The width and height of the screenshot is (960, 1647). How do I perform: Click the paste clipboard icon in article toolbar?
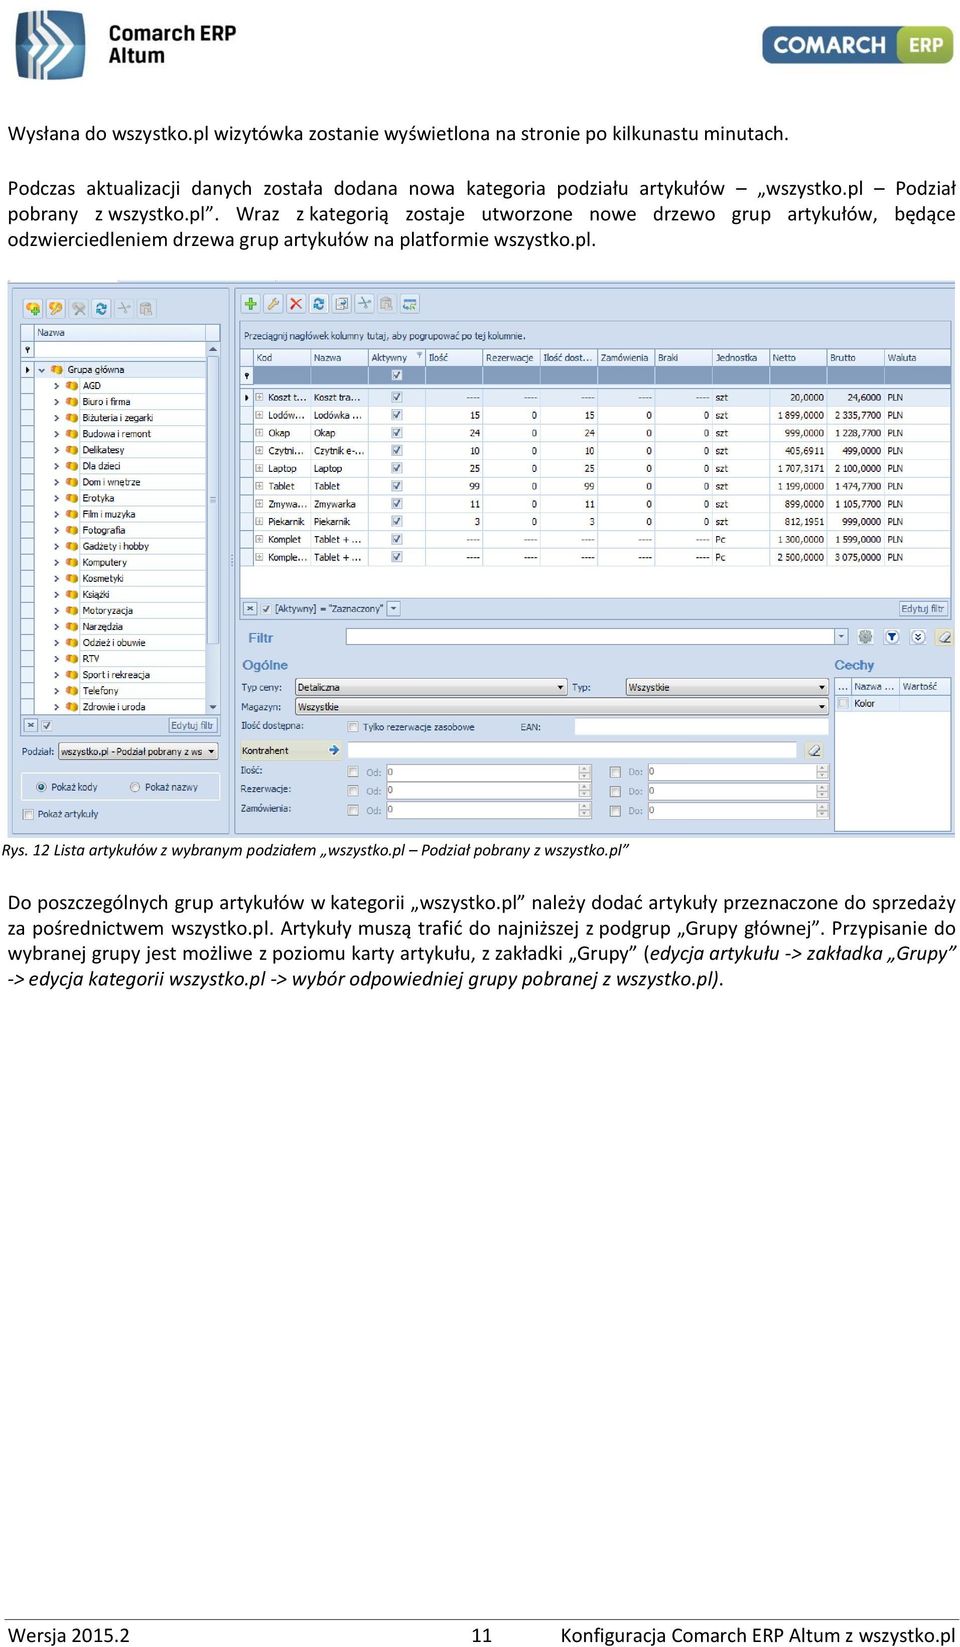(x=387, y=303)
